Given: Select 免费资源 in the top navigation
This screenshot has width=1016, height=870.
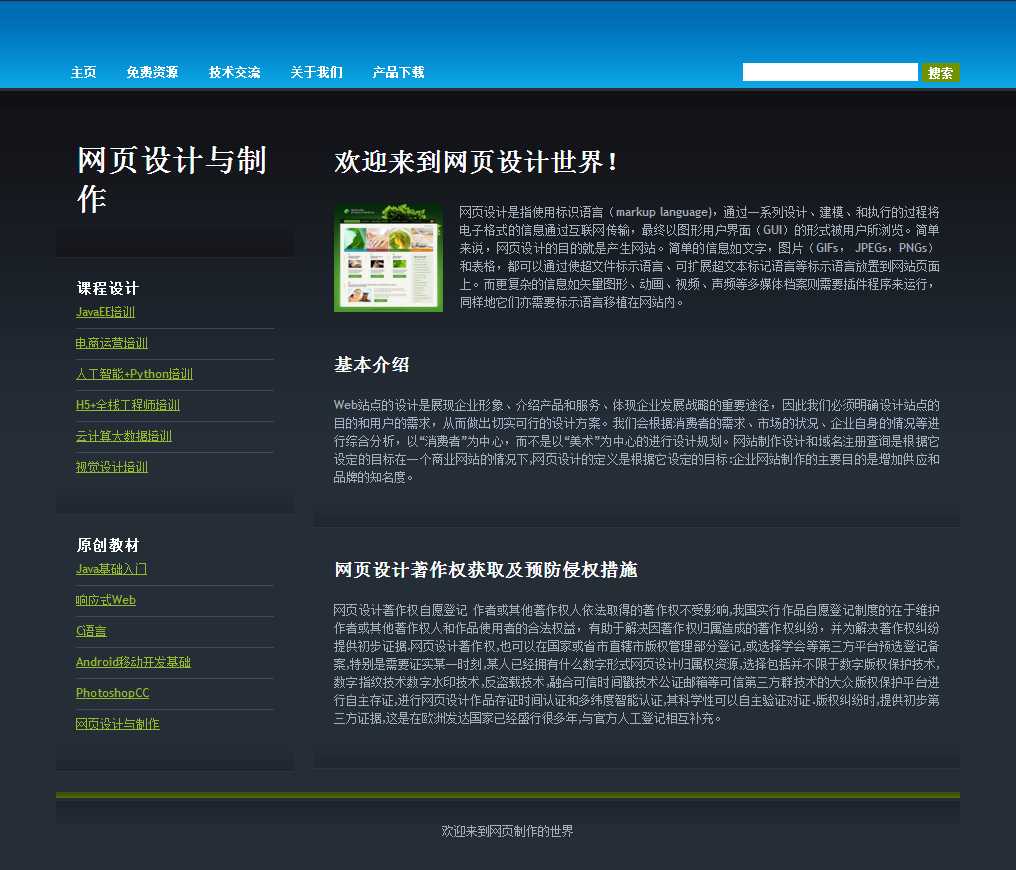Looking at the screenshot, I should tap(152, 72).
